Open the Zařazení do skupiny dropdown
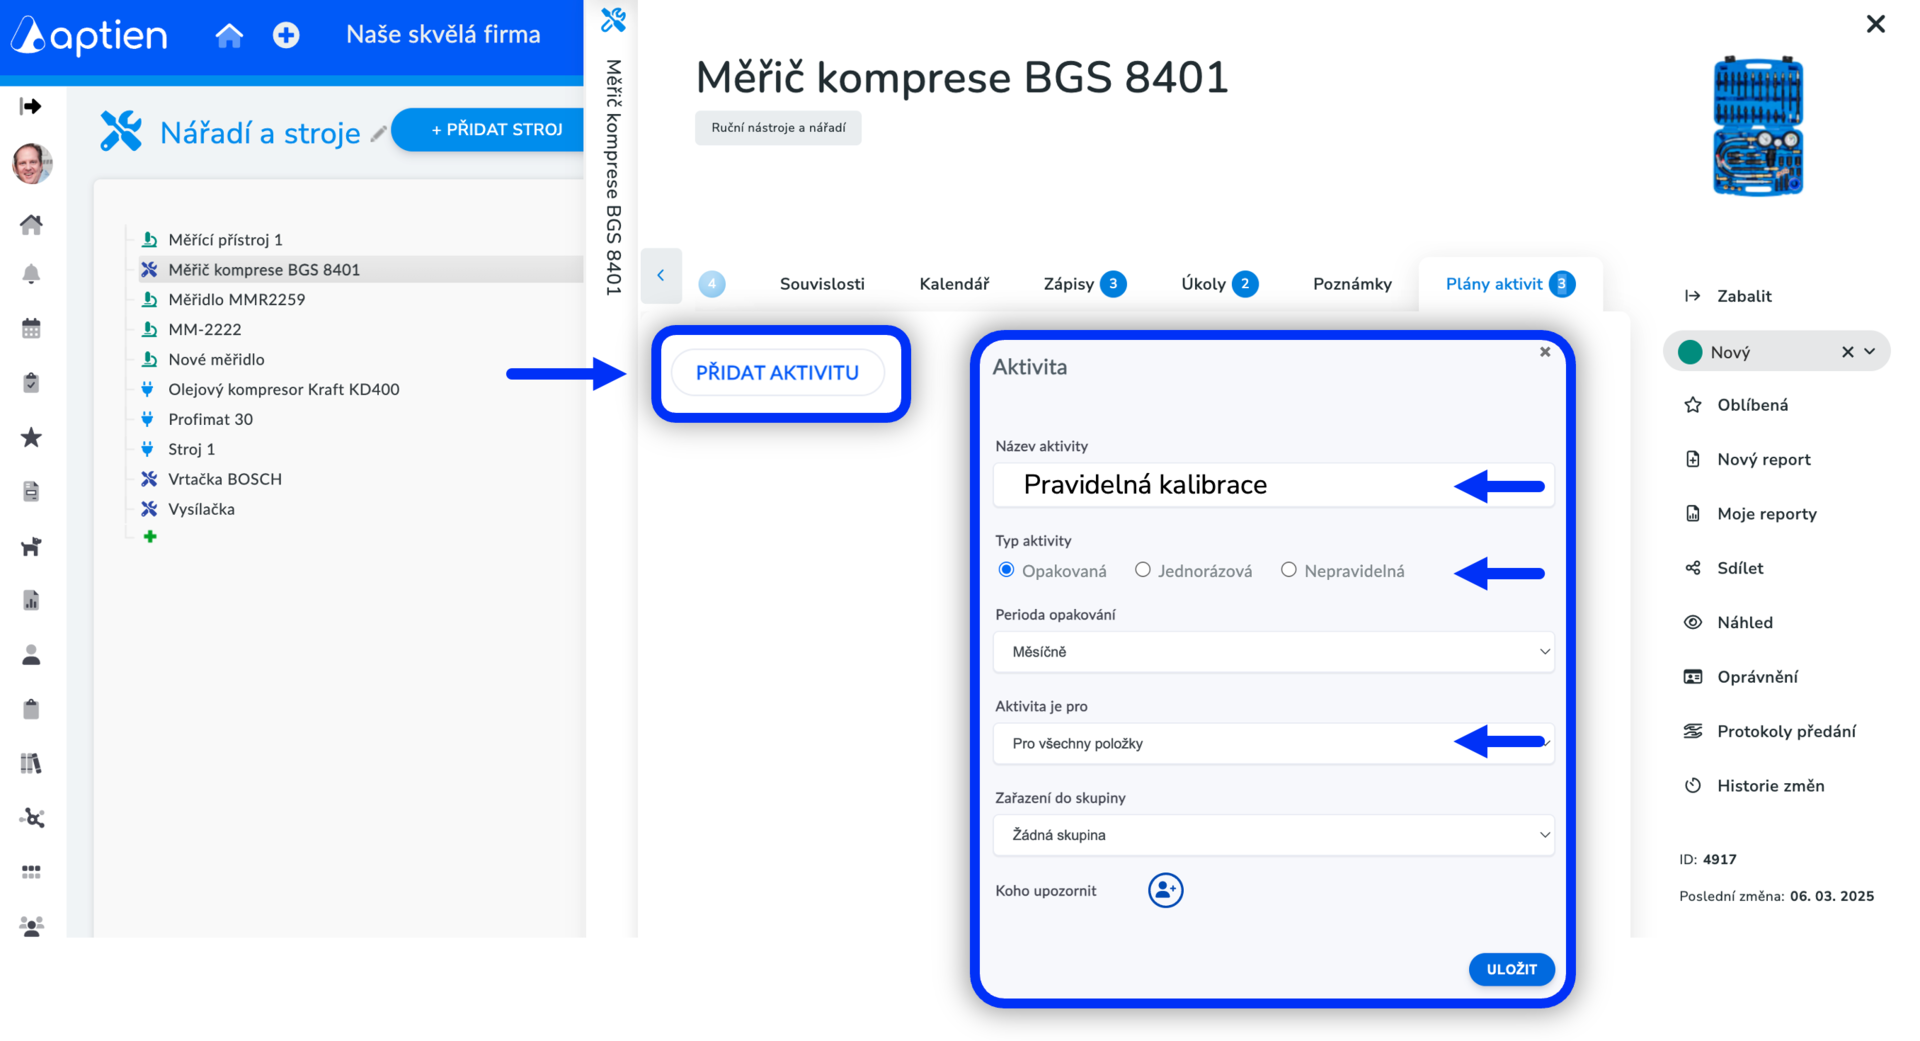1920x1041 pixels. pyautogui.click(x=1273, y=835)
